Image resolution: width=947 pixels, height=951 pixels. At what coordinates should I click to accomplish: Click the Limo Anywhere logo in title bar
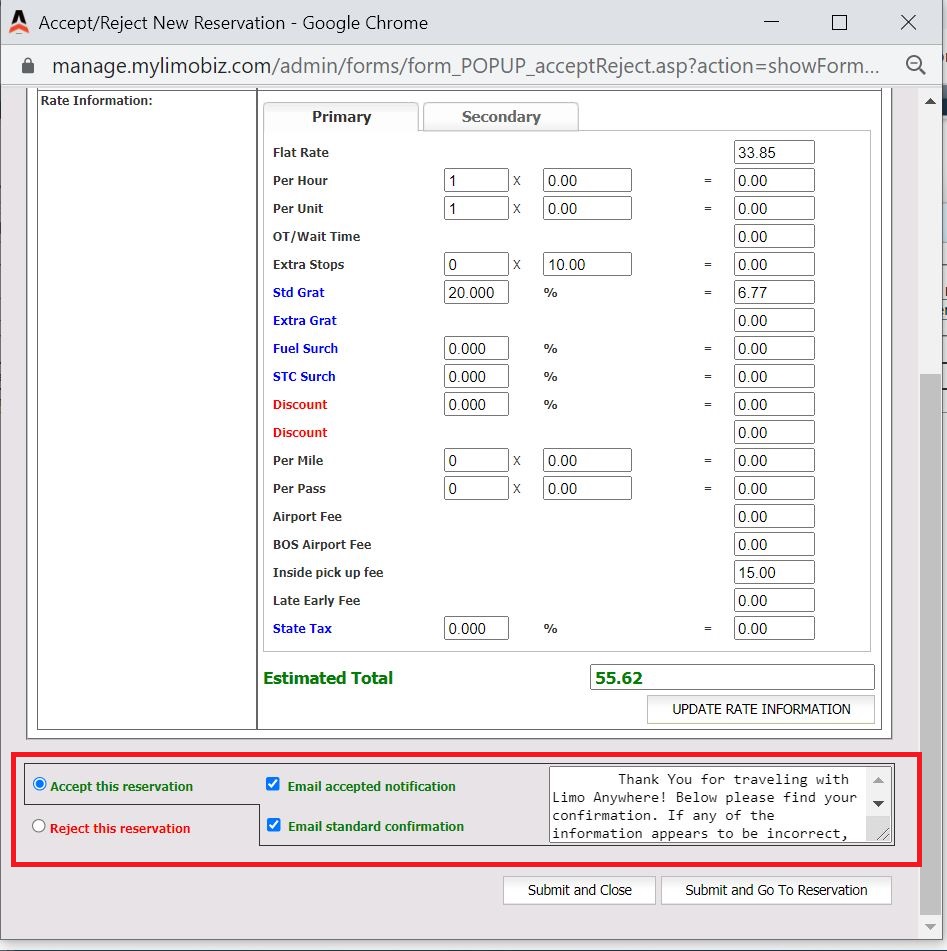[x=19, y=22]
